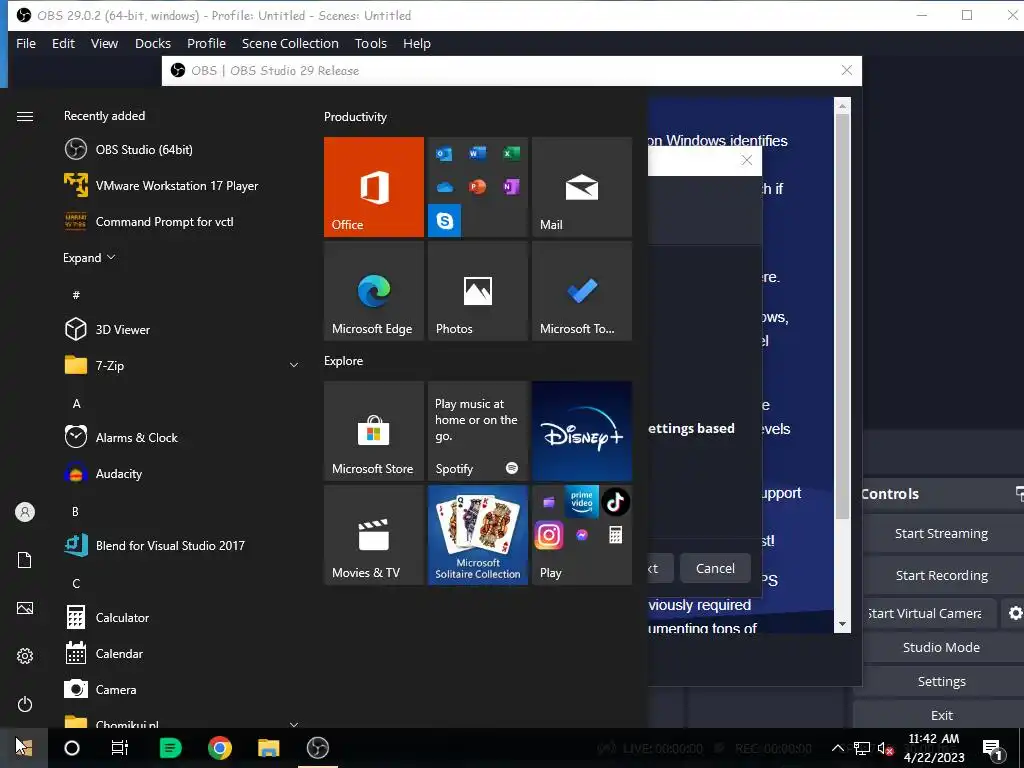
Task: Open Pictures from the Start sidebar
Action: pos(25,608)
